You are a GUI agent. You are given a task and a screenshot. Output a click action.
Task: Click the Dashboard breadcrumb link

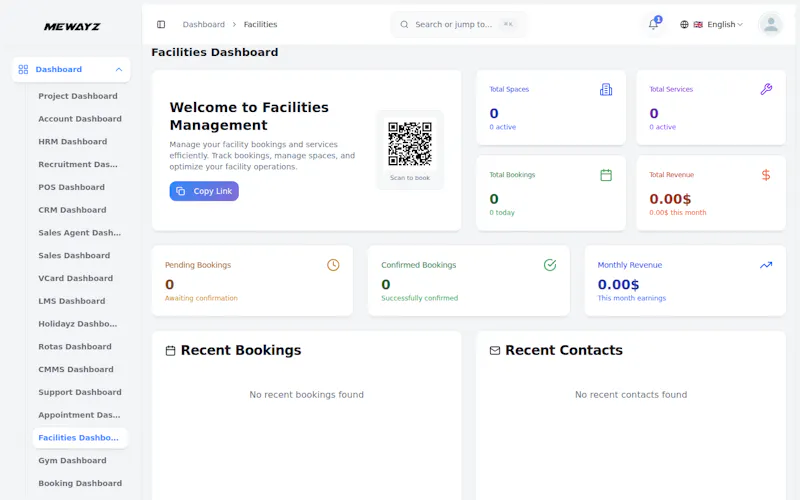tap(204, 24)
